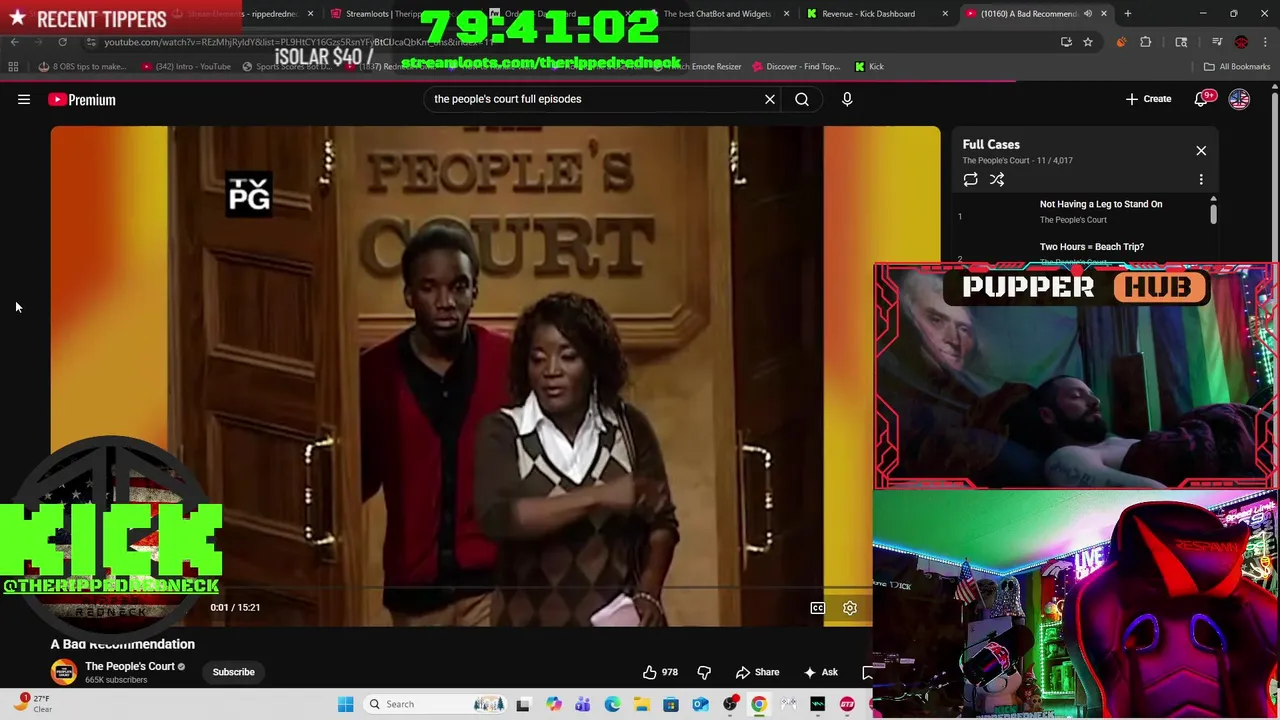
Task: Open the 8 OBS tips bookmark
Action: [82, 66]
